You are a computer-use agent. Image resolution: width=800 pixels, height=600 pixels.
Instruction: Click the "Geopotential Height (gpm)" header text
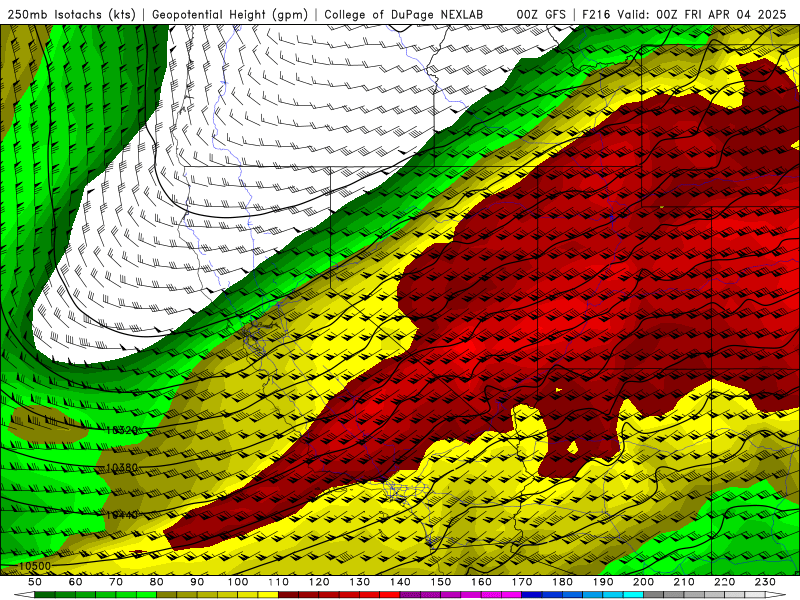point(230,15)
